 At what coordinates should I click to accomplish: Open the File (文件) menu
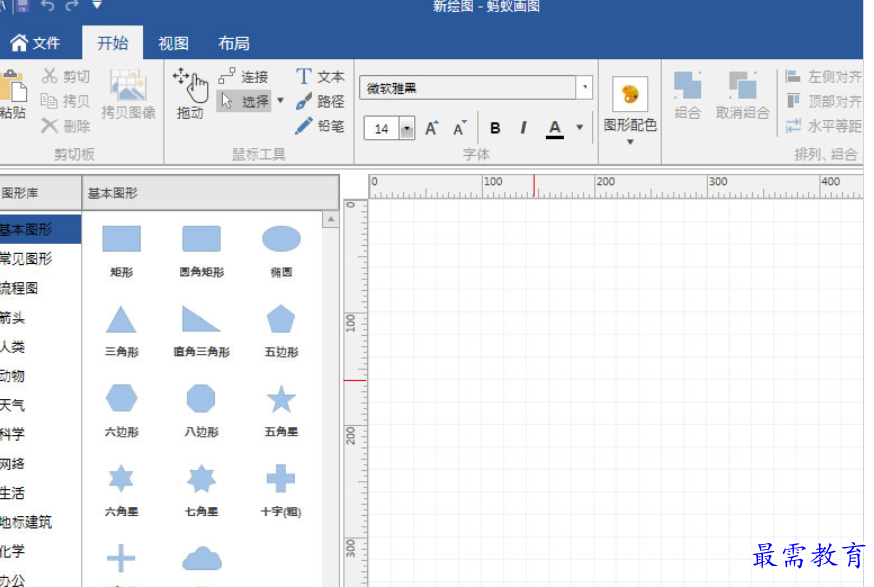coord(36,43)
